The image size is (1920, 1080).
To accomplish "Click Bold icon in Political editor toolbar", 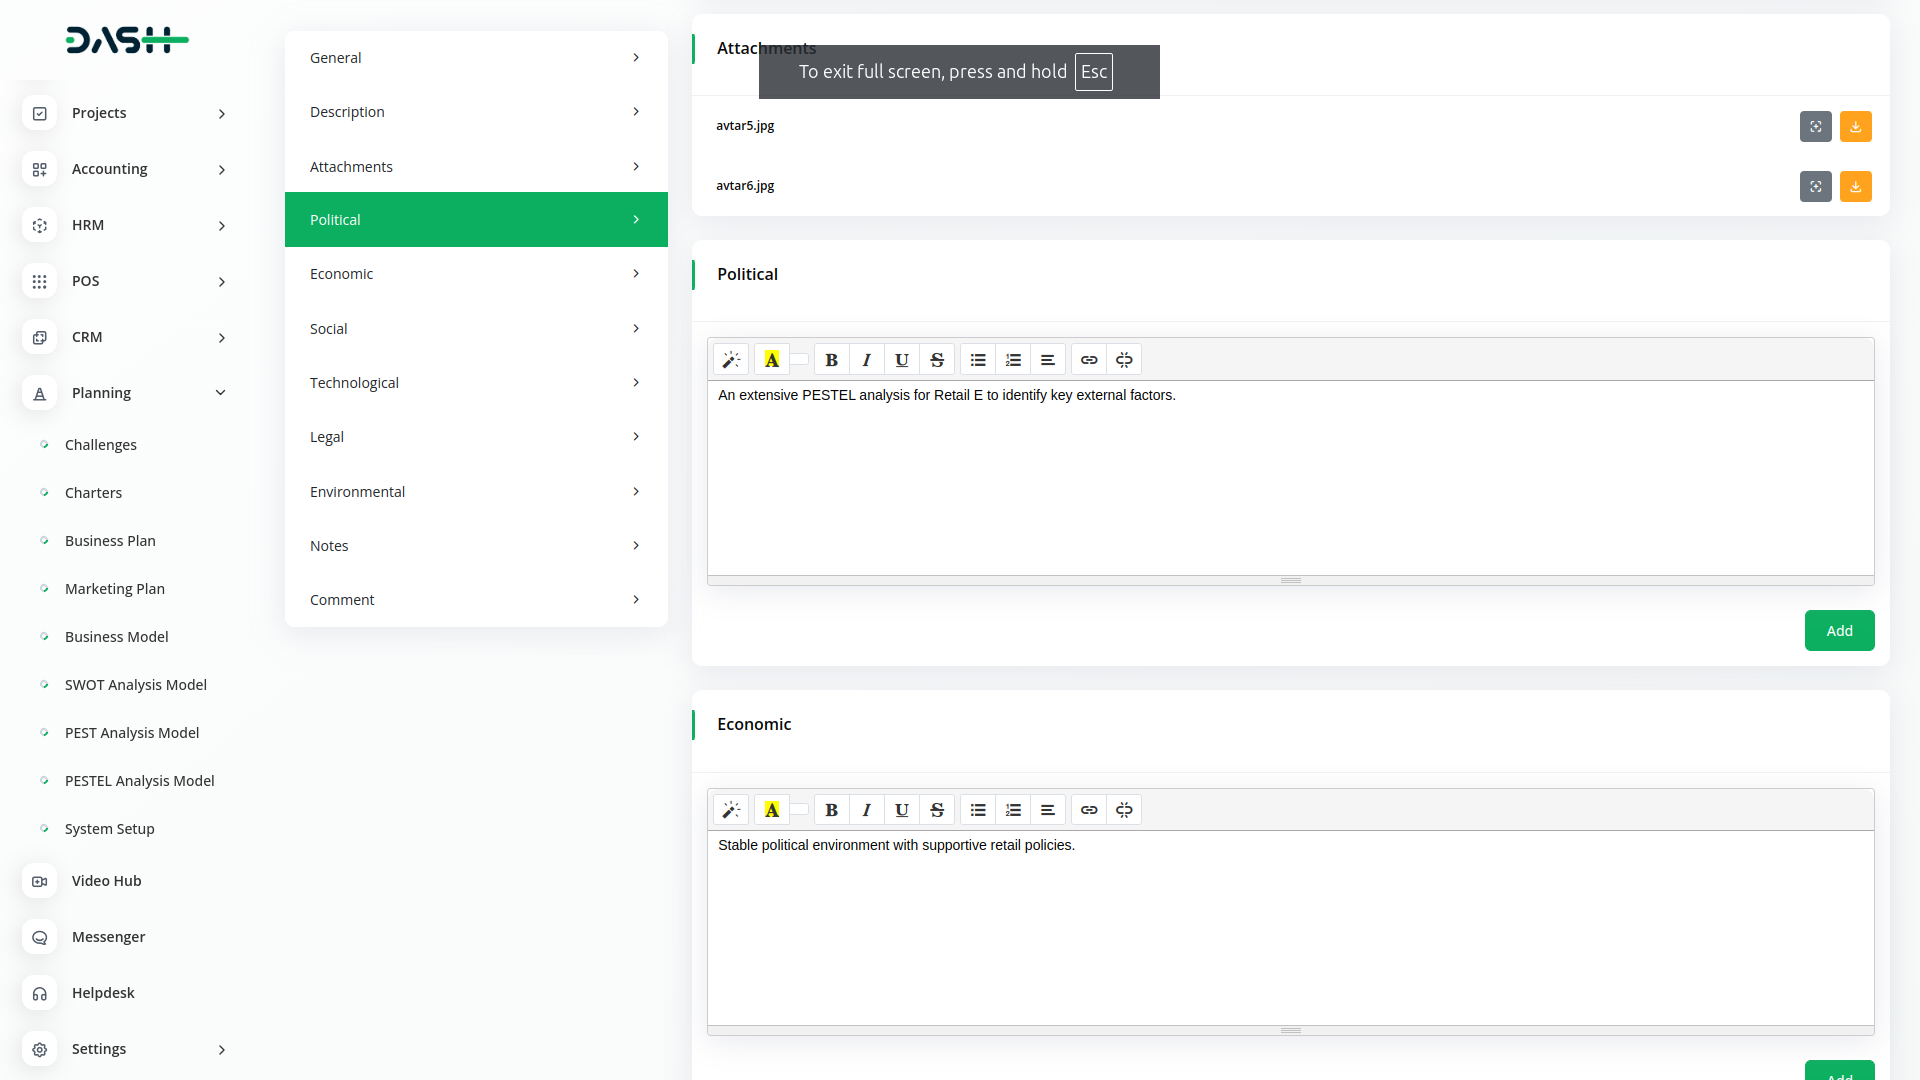I will (831, 360).
